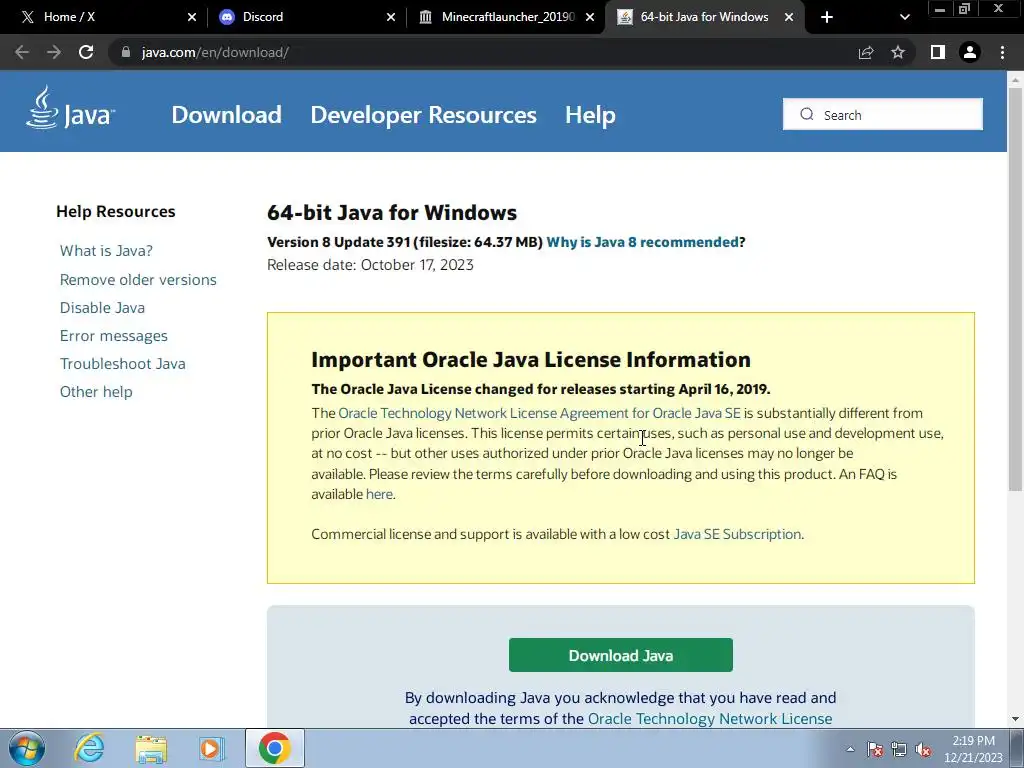Open Developer Resources menu item
Screen dimensions: 1024x768
423,115
